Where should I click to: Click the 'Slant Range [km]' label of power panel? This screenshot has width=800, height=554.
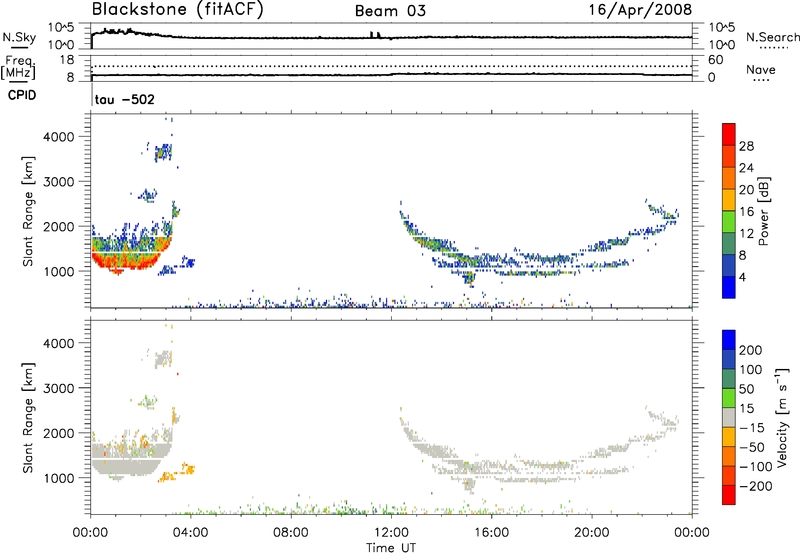pos(28,211)
